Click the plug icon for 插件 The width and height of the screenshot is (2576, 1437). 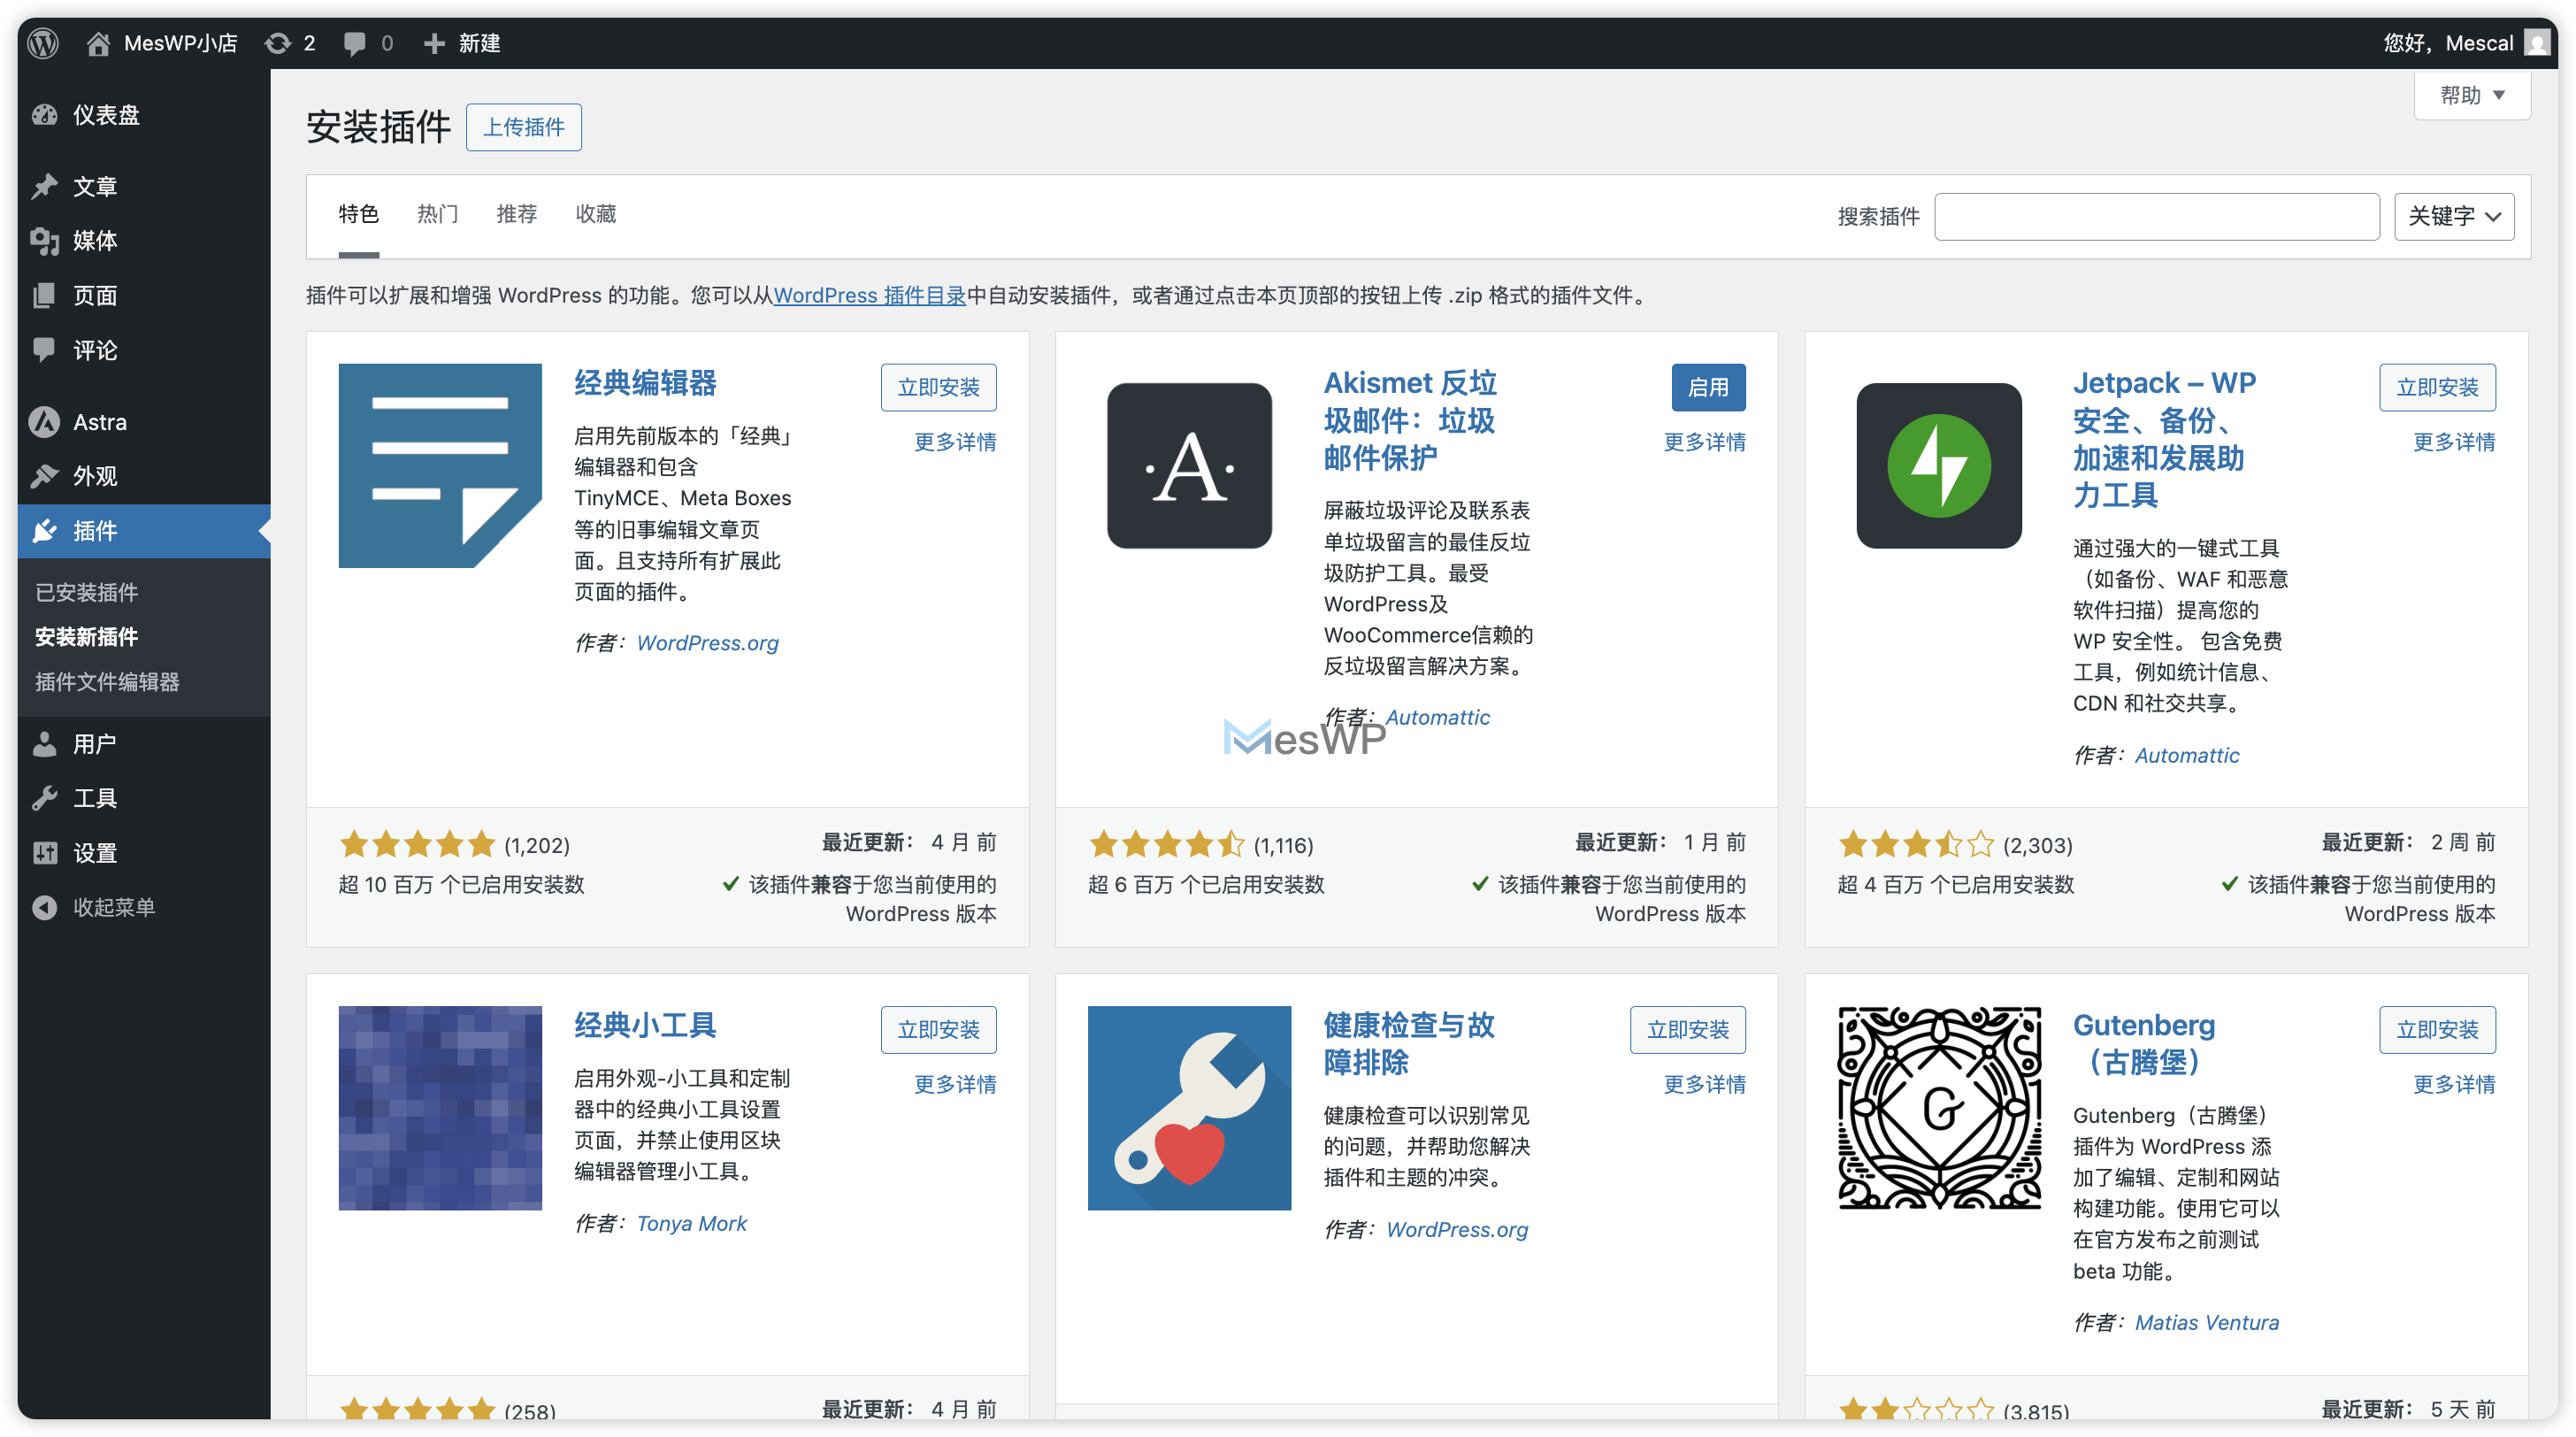[x=44, y=531]
